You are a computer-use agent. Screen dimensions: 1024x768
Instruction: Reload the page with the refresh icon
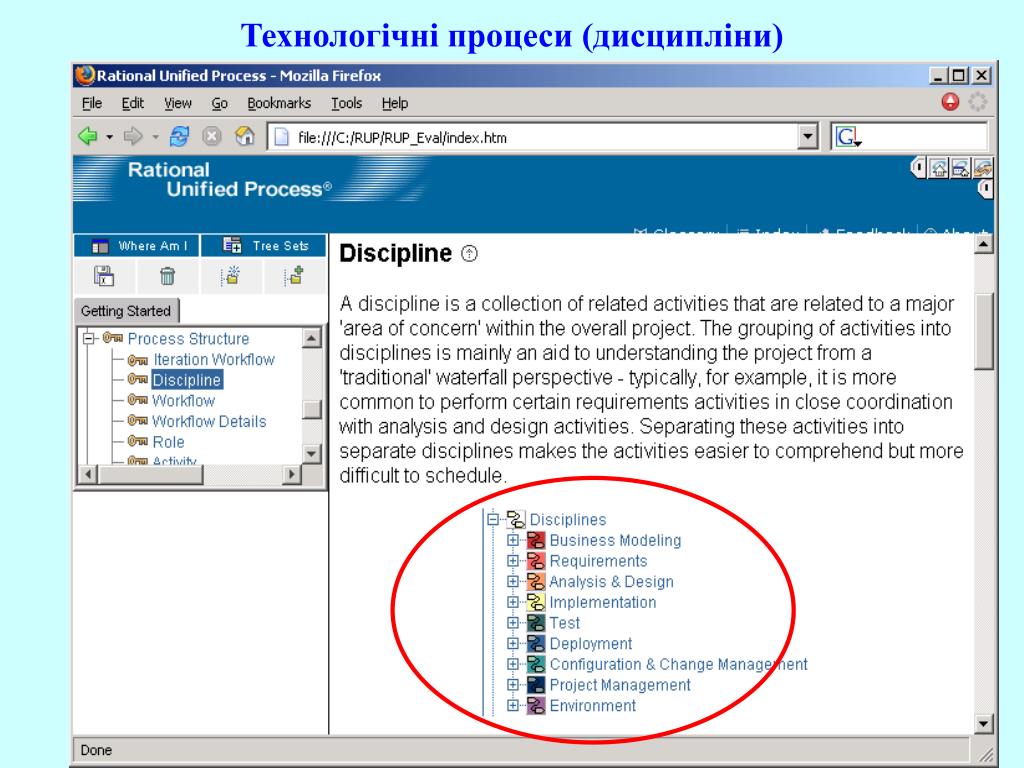[179, 136]
